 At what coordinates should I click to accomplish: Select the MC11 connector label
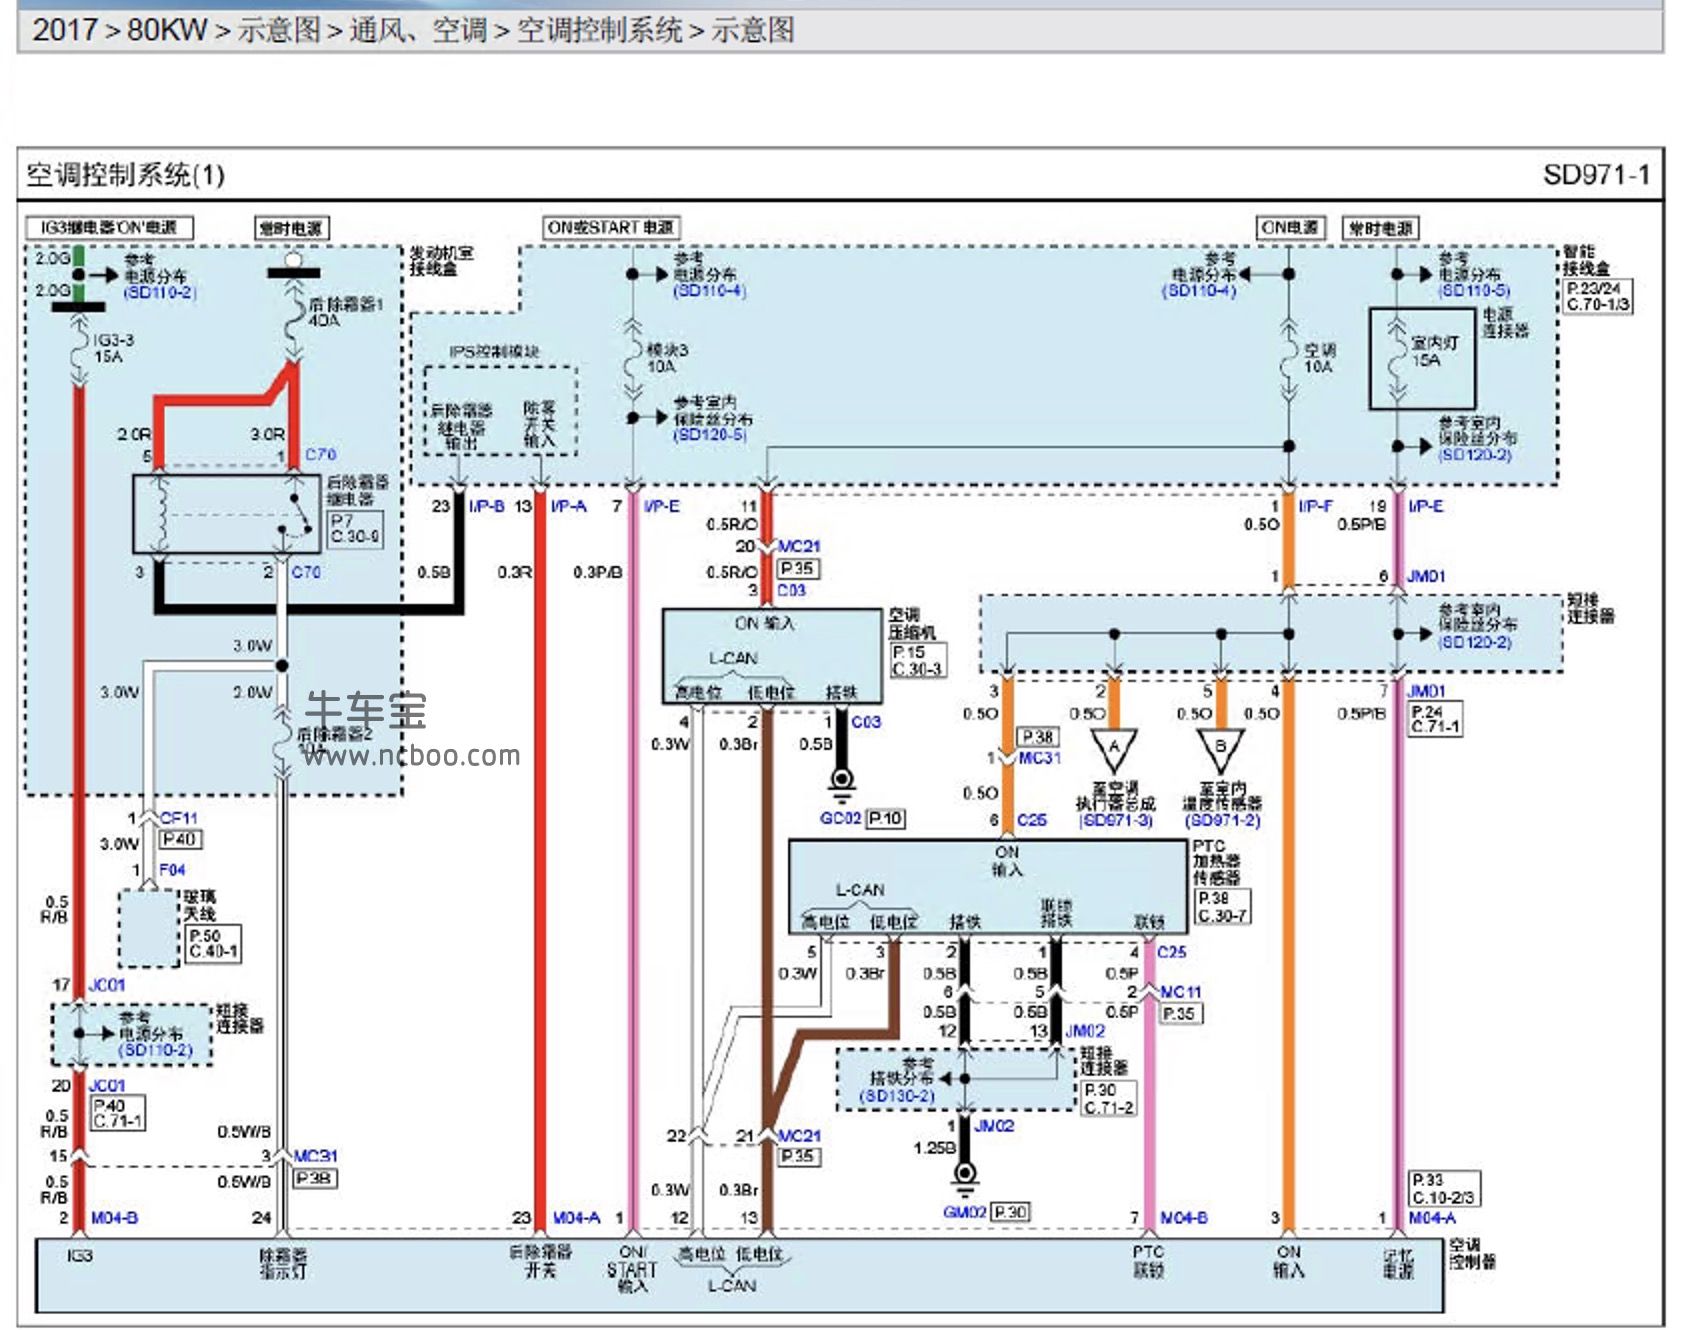click(x=1180, y=992)
